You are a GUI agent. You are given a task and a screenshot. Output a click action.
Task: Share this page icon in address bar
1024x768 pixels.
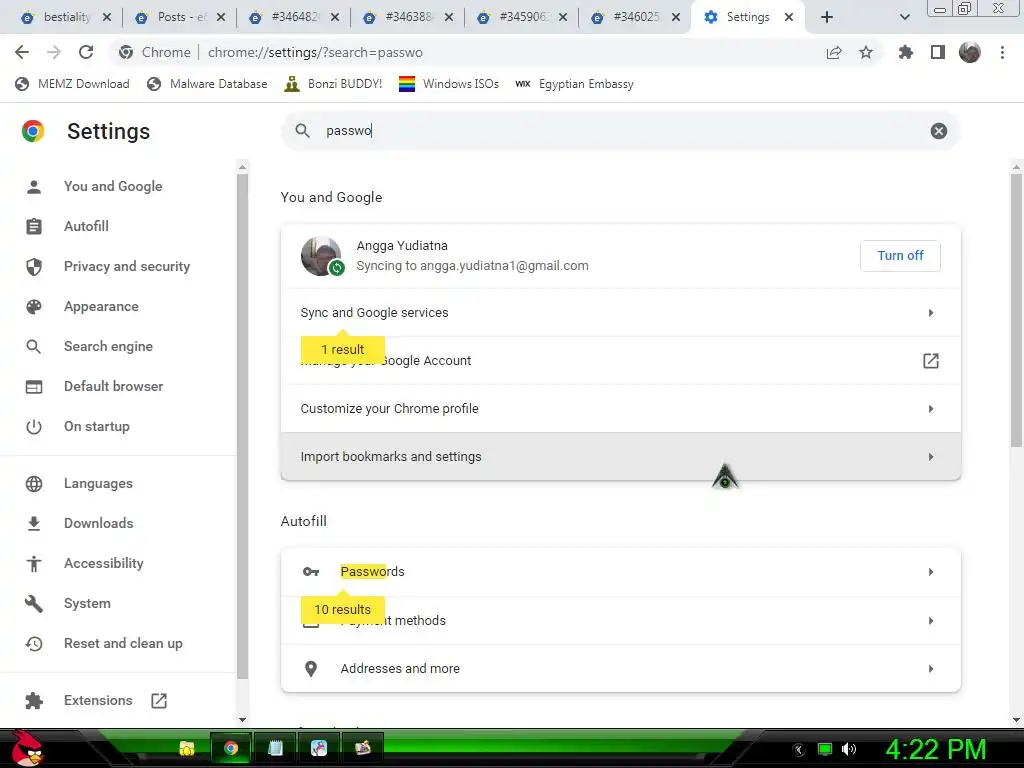click(x=834, y=53)
